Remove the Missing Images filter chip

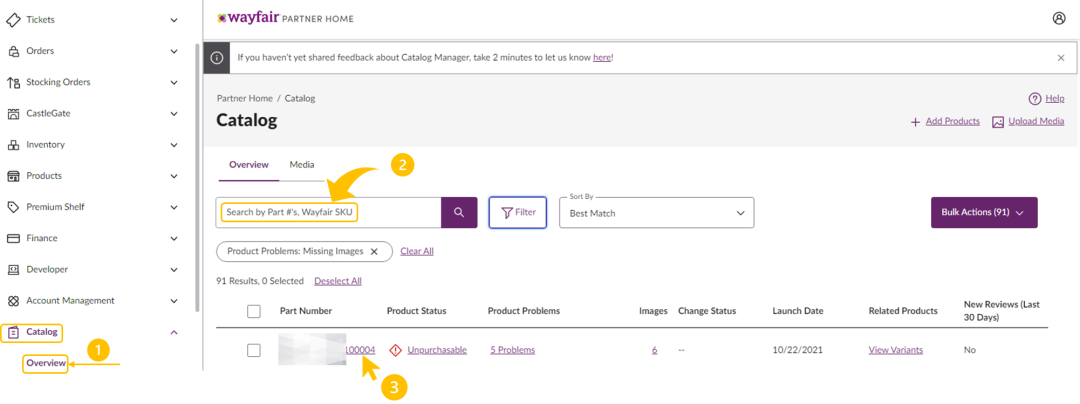(374, 251)
